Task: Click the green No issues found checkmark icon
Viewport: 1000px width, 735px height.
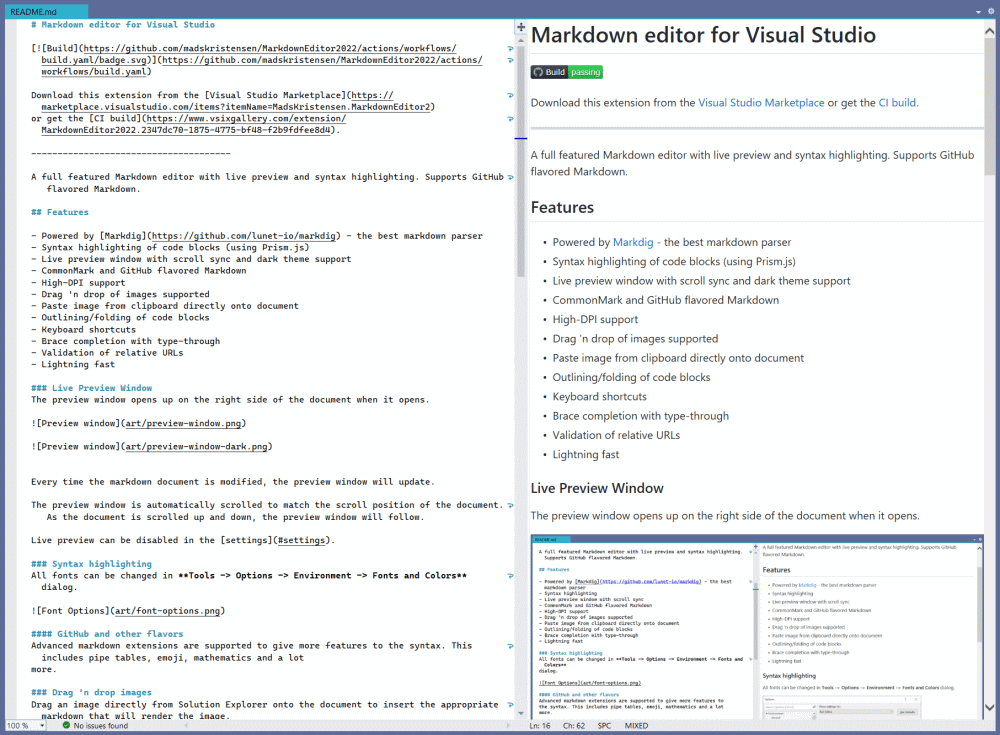Action: click(x=66, y=725)
